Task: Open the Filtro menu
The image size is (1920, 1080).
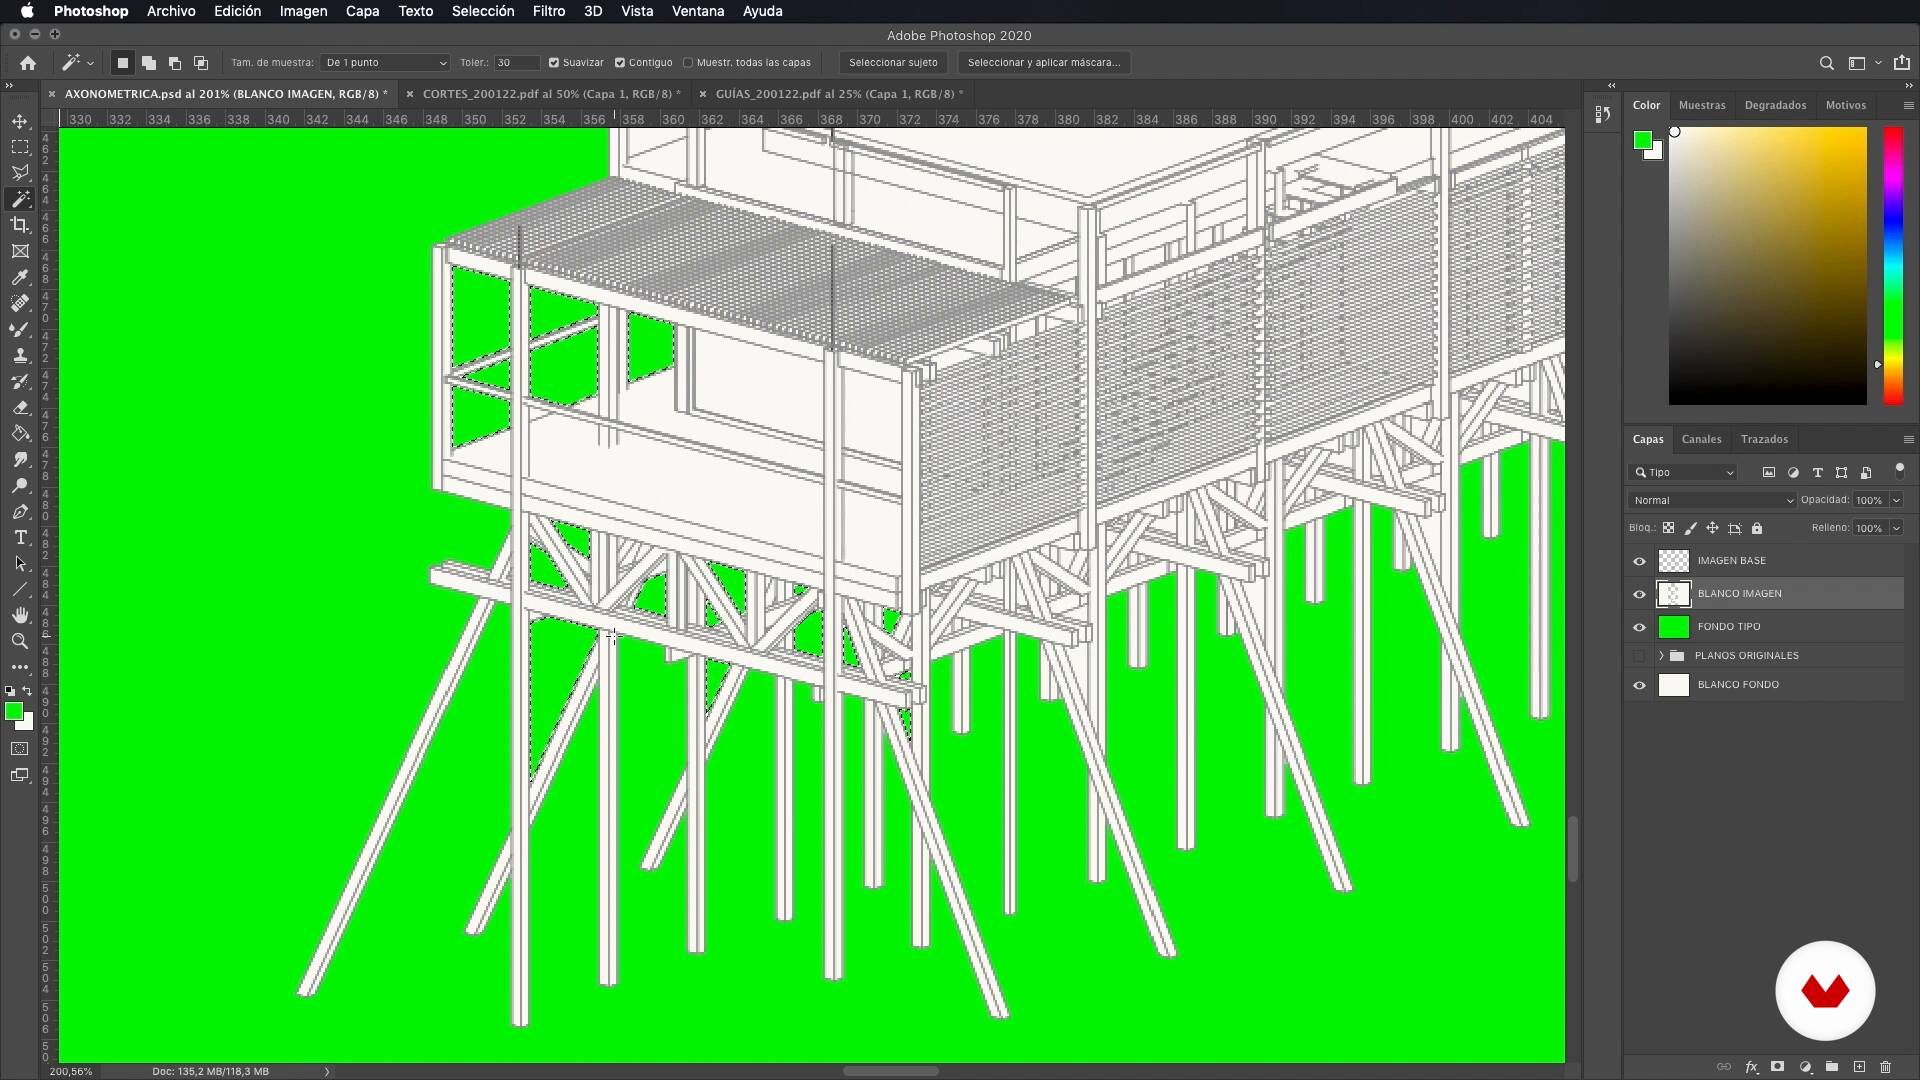Action: point(548,11)
